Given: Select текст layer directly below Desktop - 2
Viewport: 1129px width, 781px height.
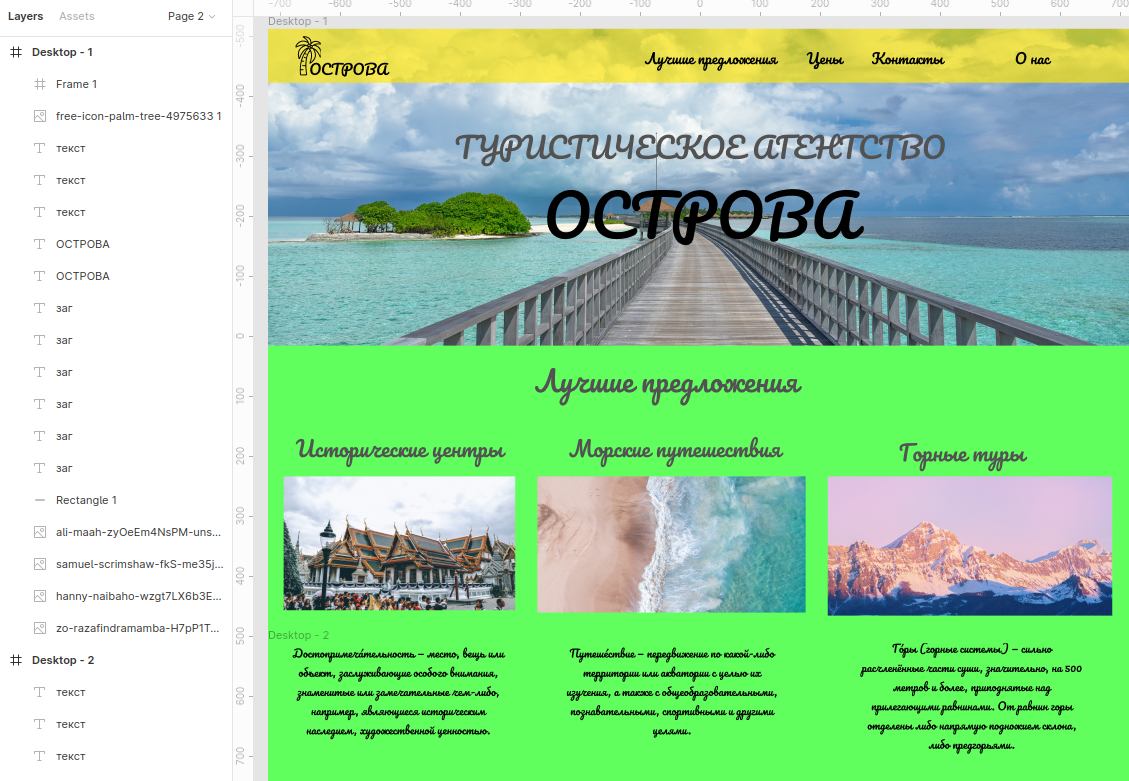Looking at the screenshot, I should (x=116, y=692).
